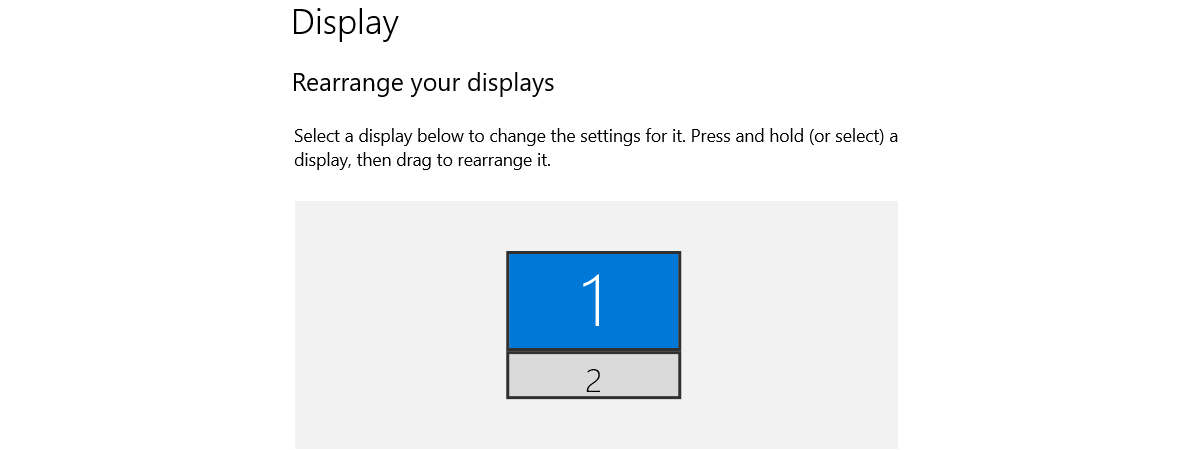This screenshot has width=1200, height=450.
Task: Click empty canvas left of the monitors
Action: point(400,325)
